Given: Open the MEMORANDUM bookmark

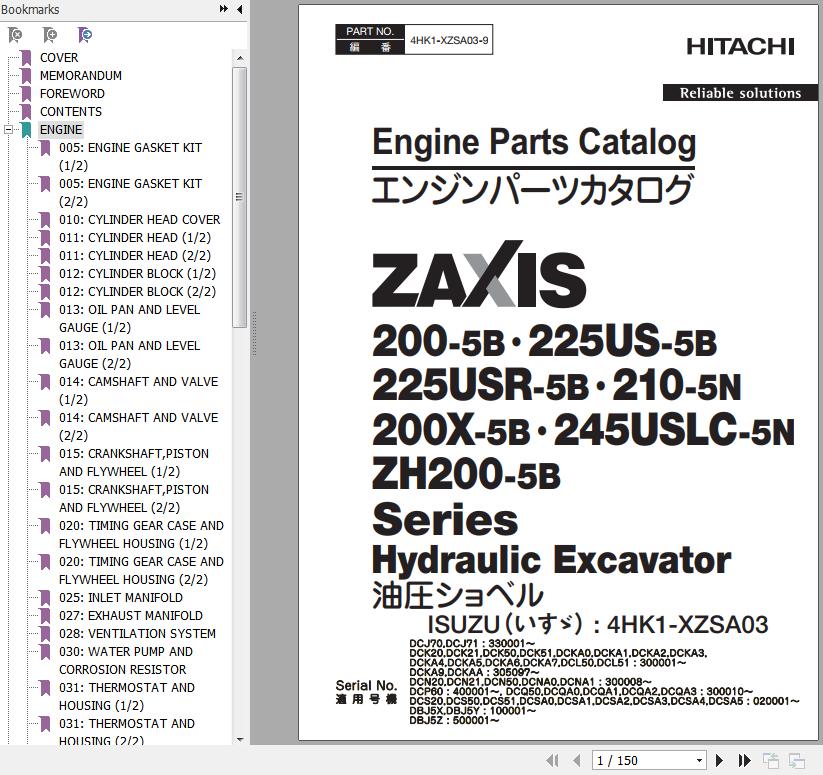Looking at the screenshot, I should point(81,76).
